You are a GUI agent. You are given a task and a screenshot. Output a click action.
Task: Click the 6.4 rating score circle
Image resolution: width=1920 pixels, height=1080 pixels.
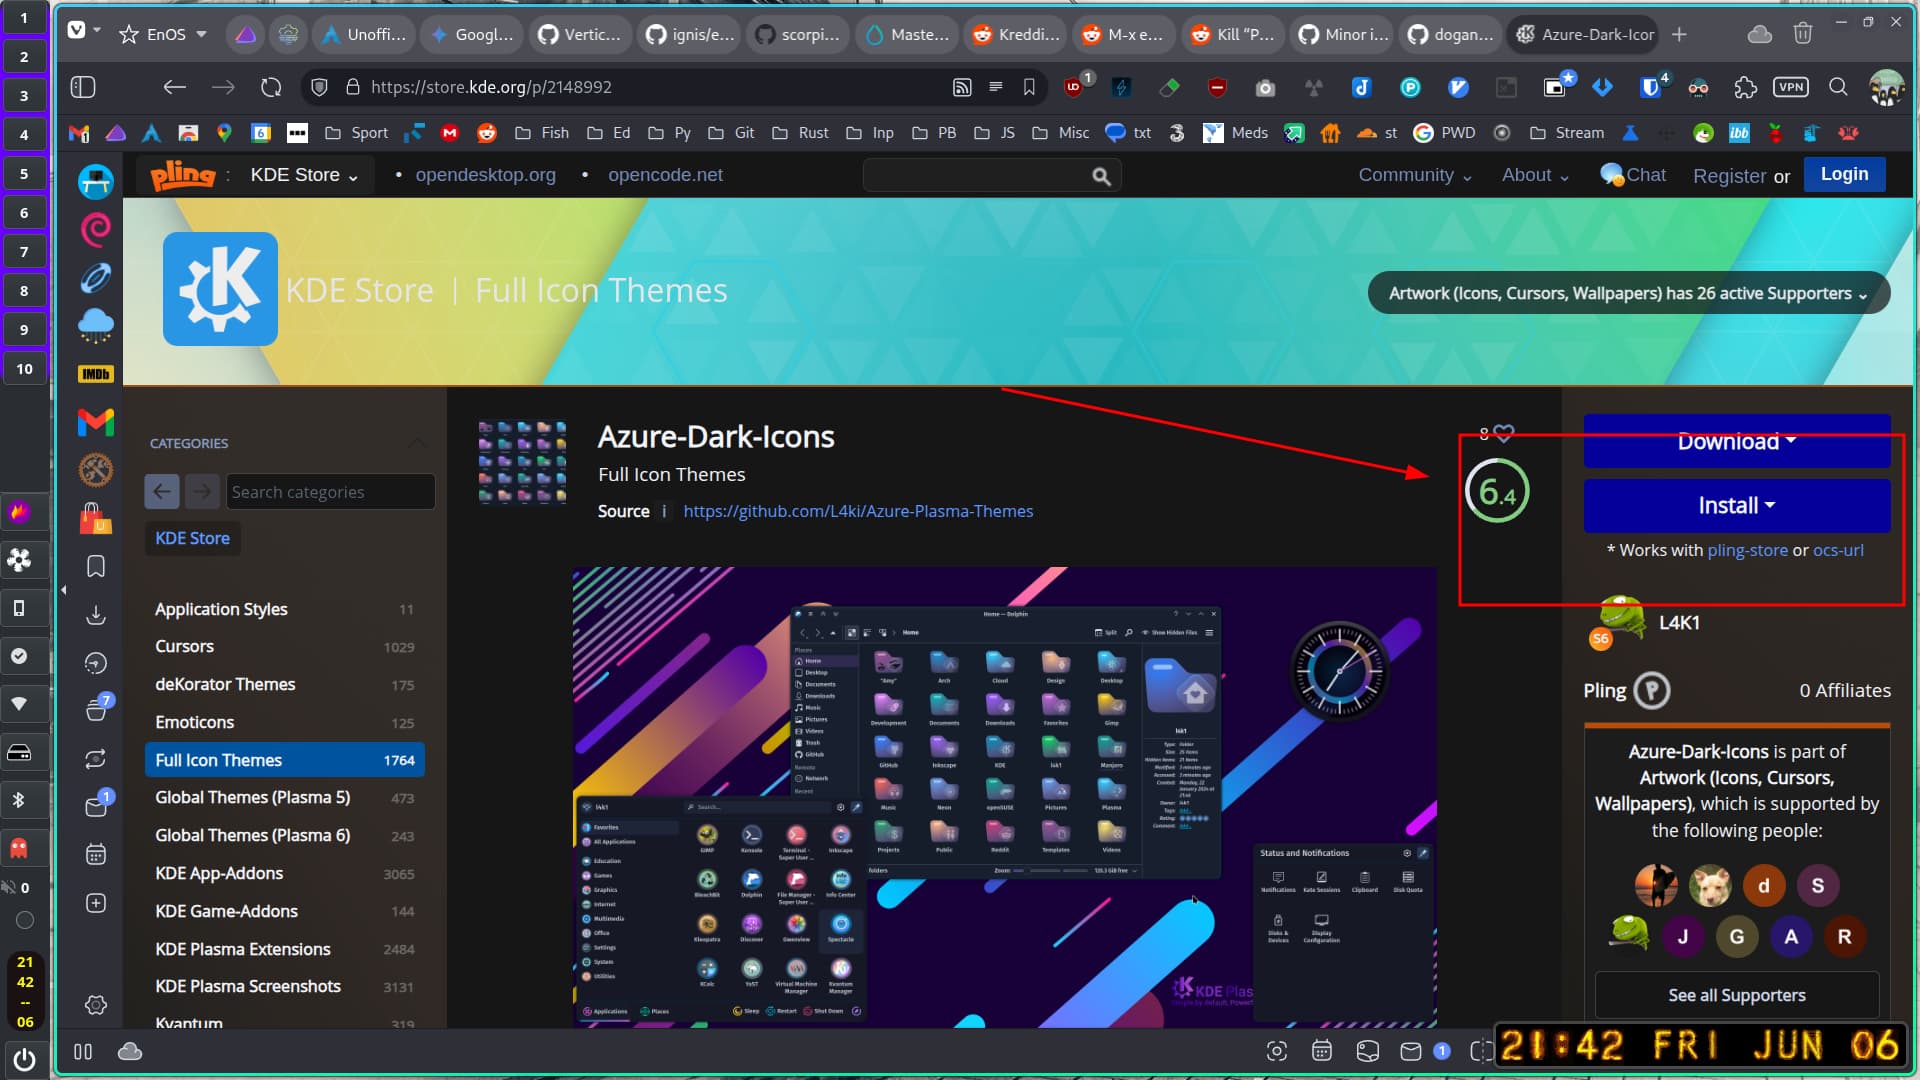tap(1497, 491)
